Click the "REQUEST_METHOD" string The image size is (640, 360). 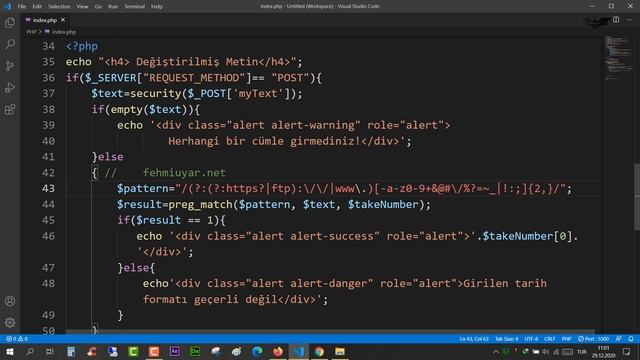point(194,78)
